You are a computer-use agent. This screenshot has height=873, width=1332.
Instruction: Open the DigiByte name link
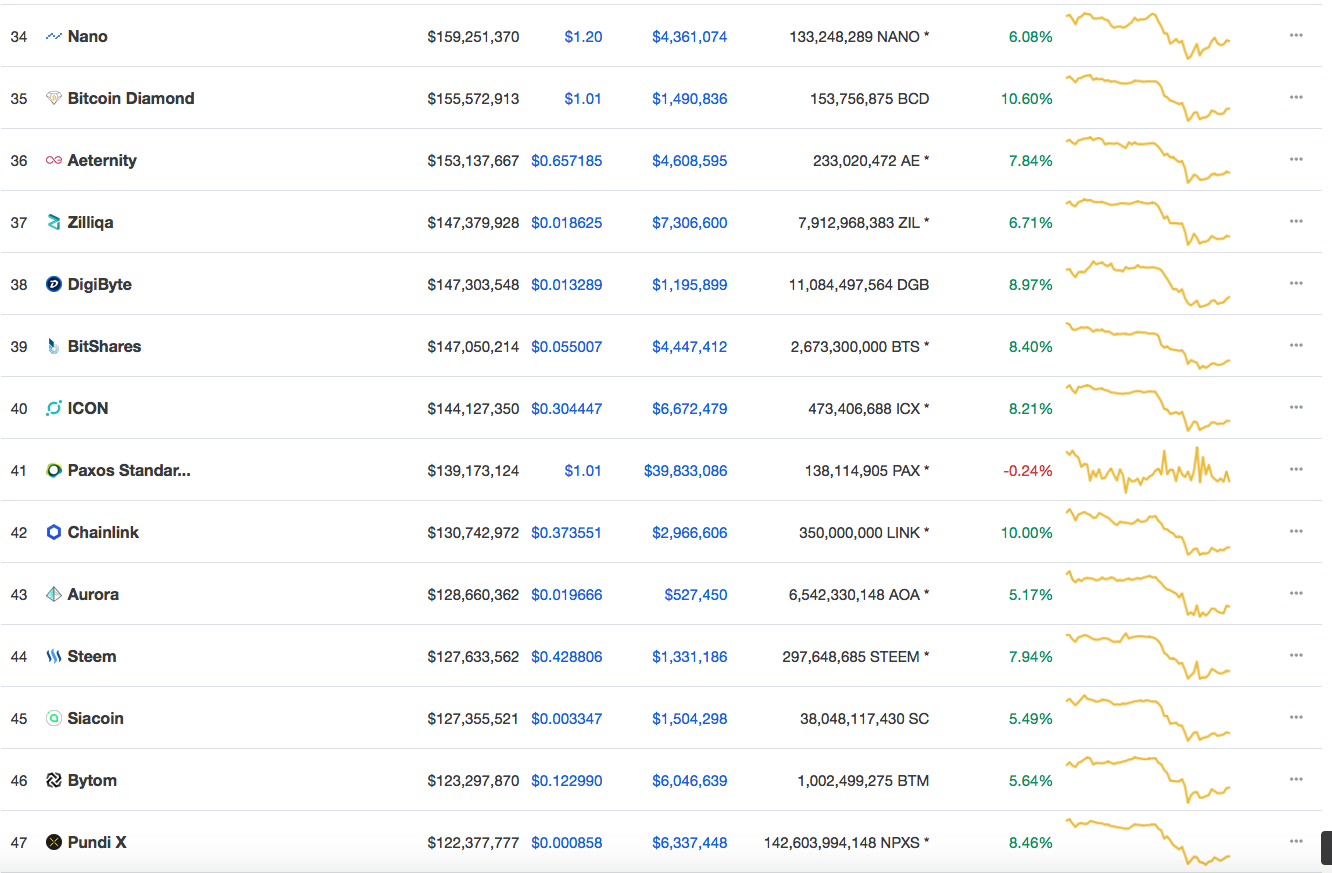[x=100, y=284]
